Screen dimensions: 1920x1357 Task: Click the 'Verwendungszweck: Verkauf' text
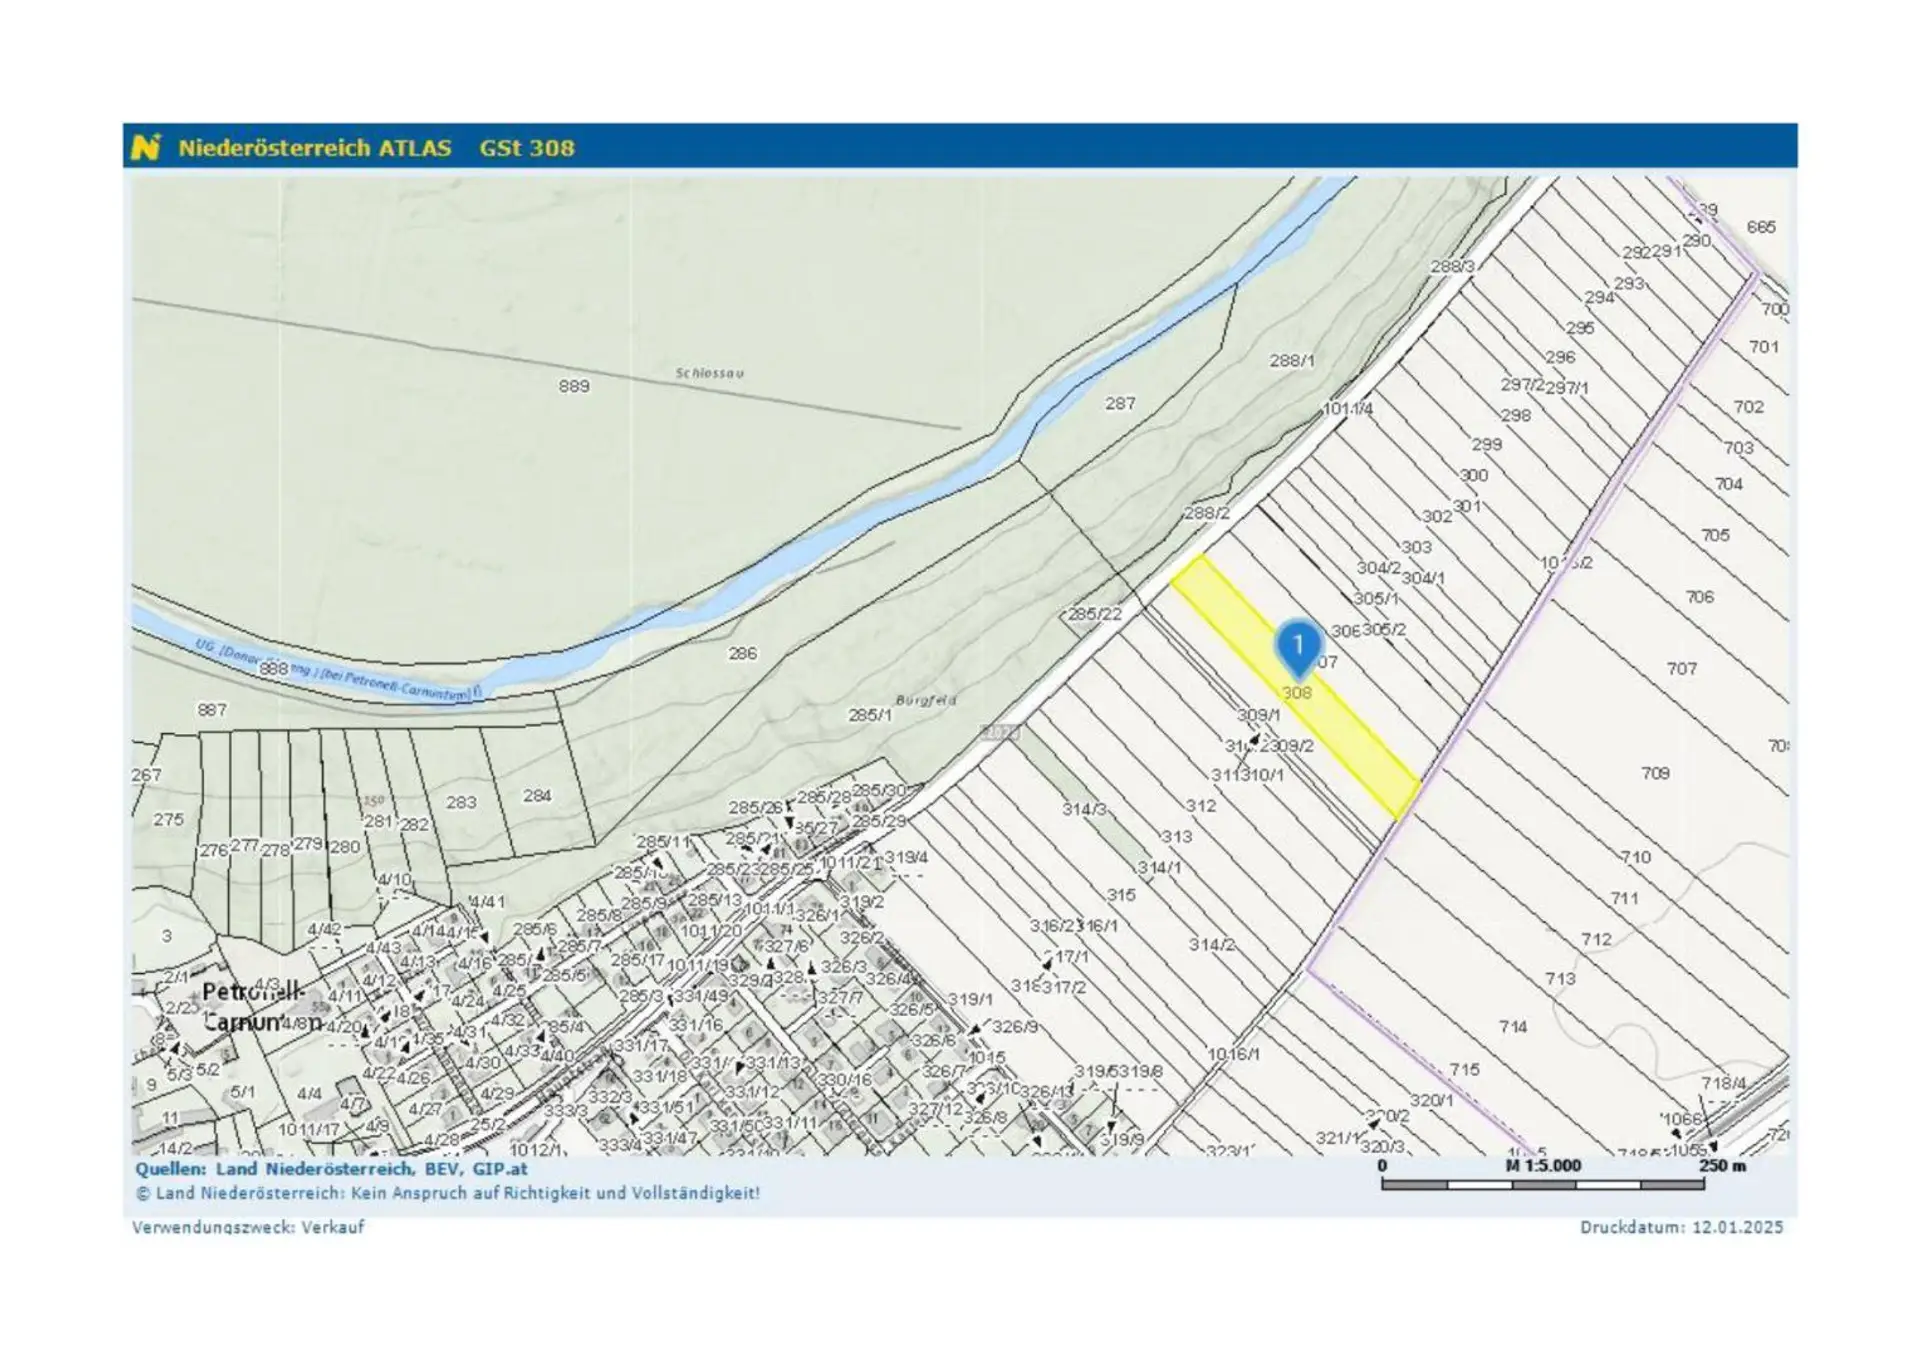(x=248, y=1227)
